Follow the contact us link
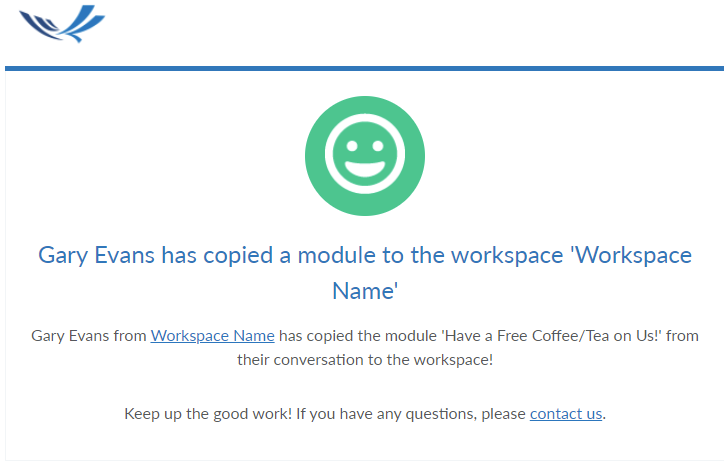Image resolution: width=724 pixels, height=463 pixels. pyautogui.click(x=566, y=414)
